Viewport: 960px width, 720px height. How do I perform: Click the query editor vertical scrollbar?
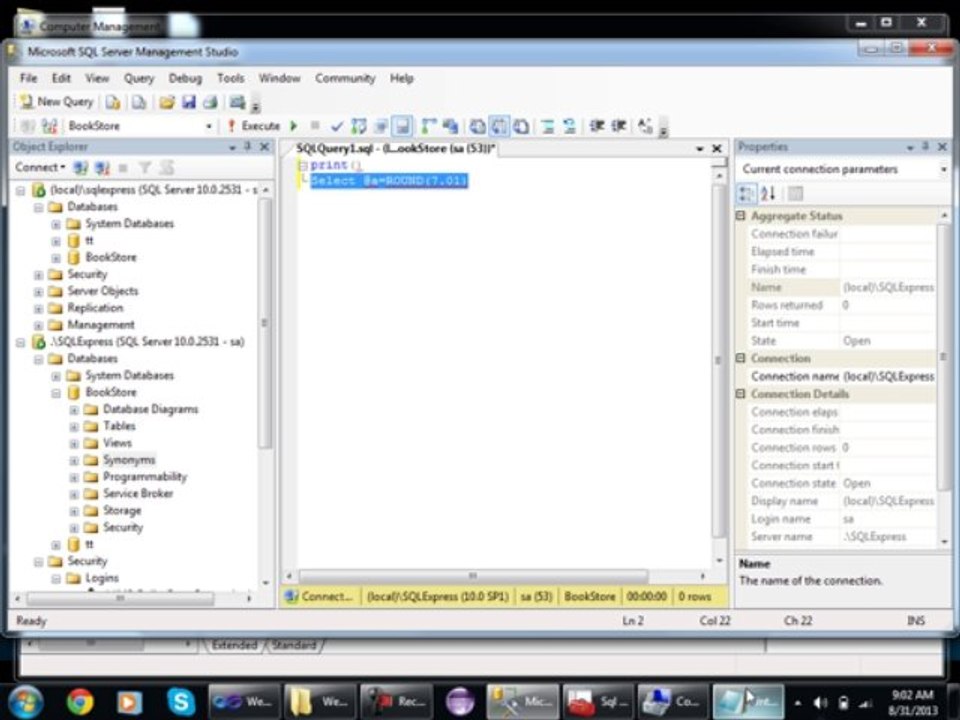point(719,361)
